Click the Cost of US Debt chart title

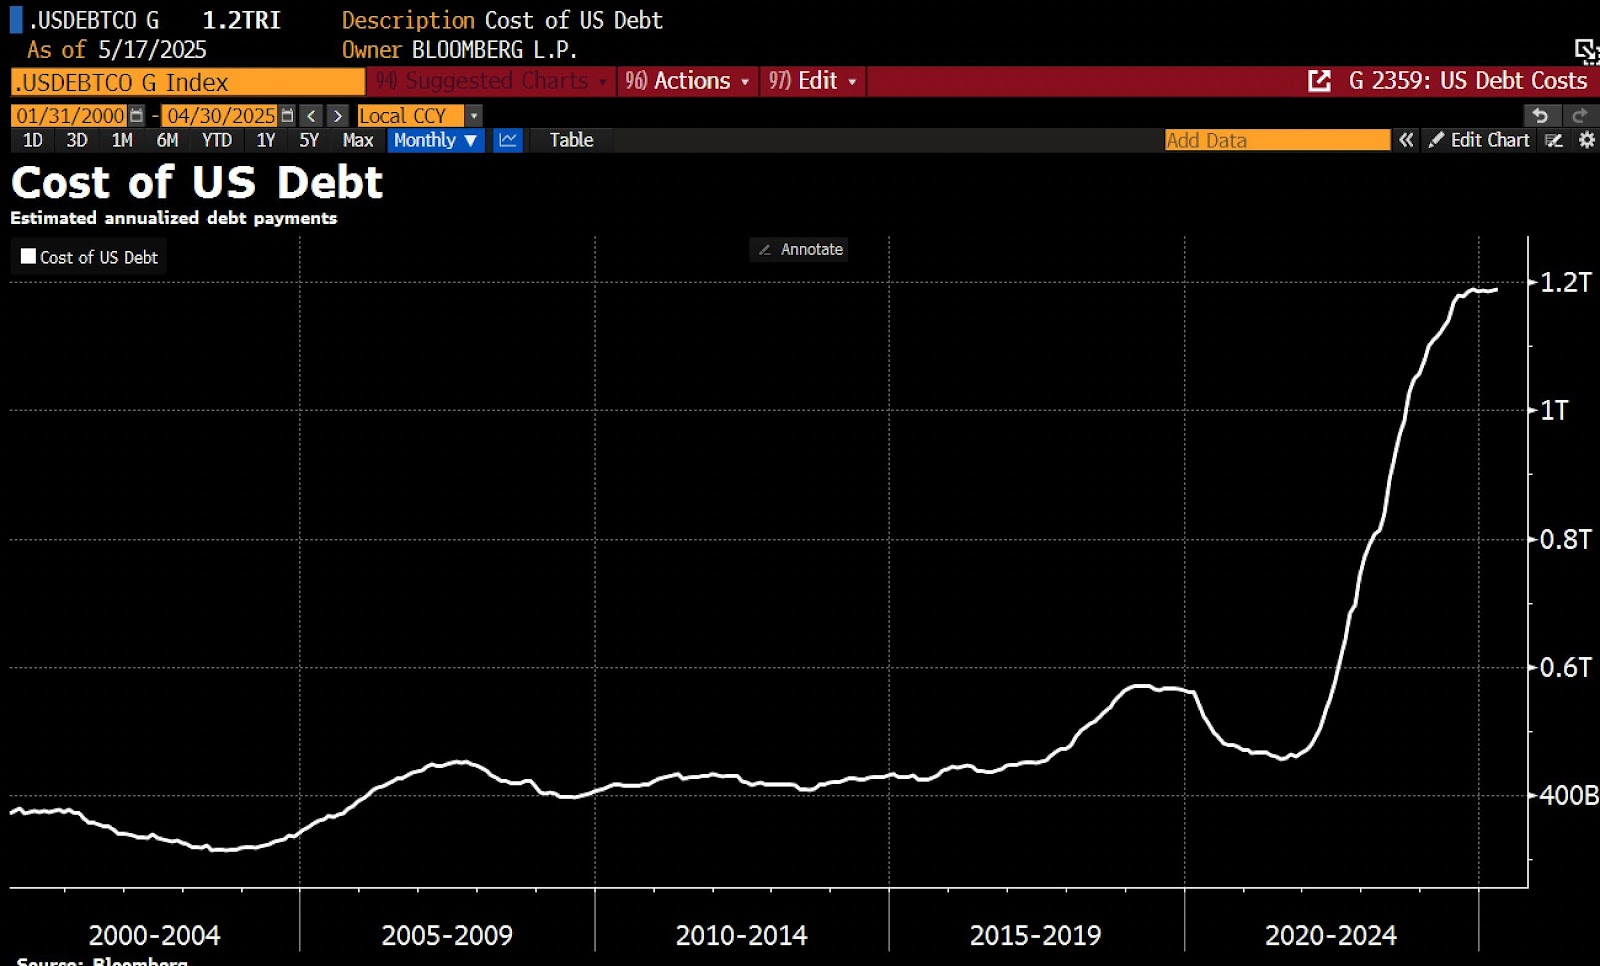click(197, 182)
